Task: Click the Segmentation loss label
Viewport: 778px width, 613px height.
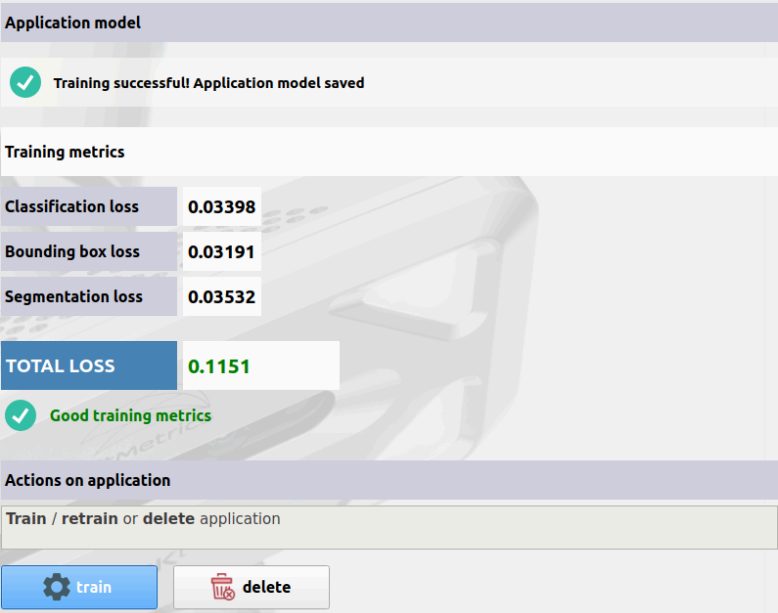Action: click(89, 297)
